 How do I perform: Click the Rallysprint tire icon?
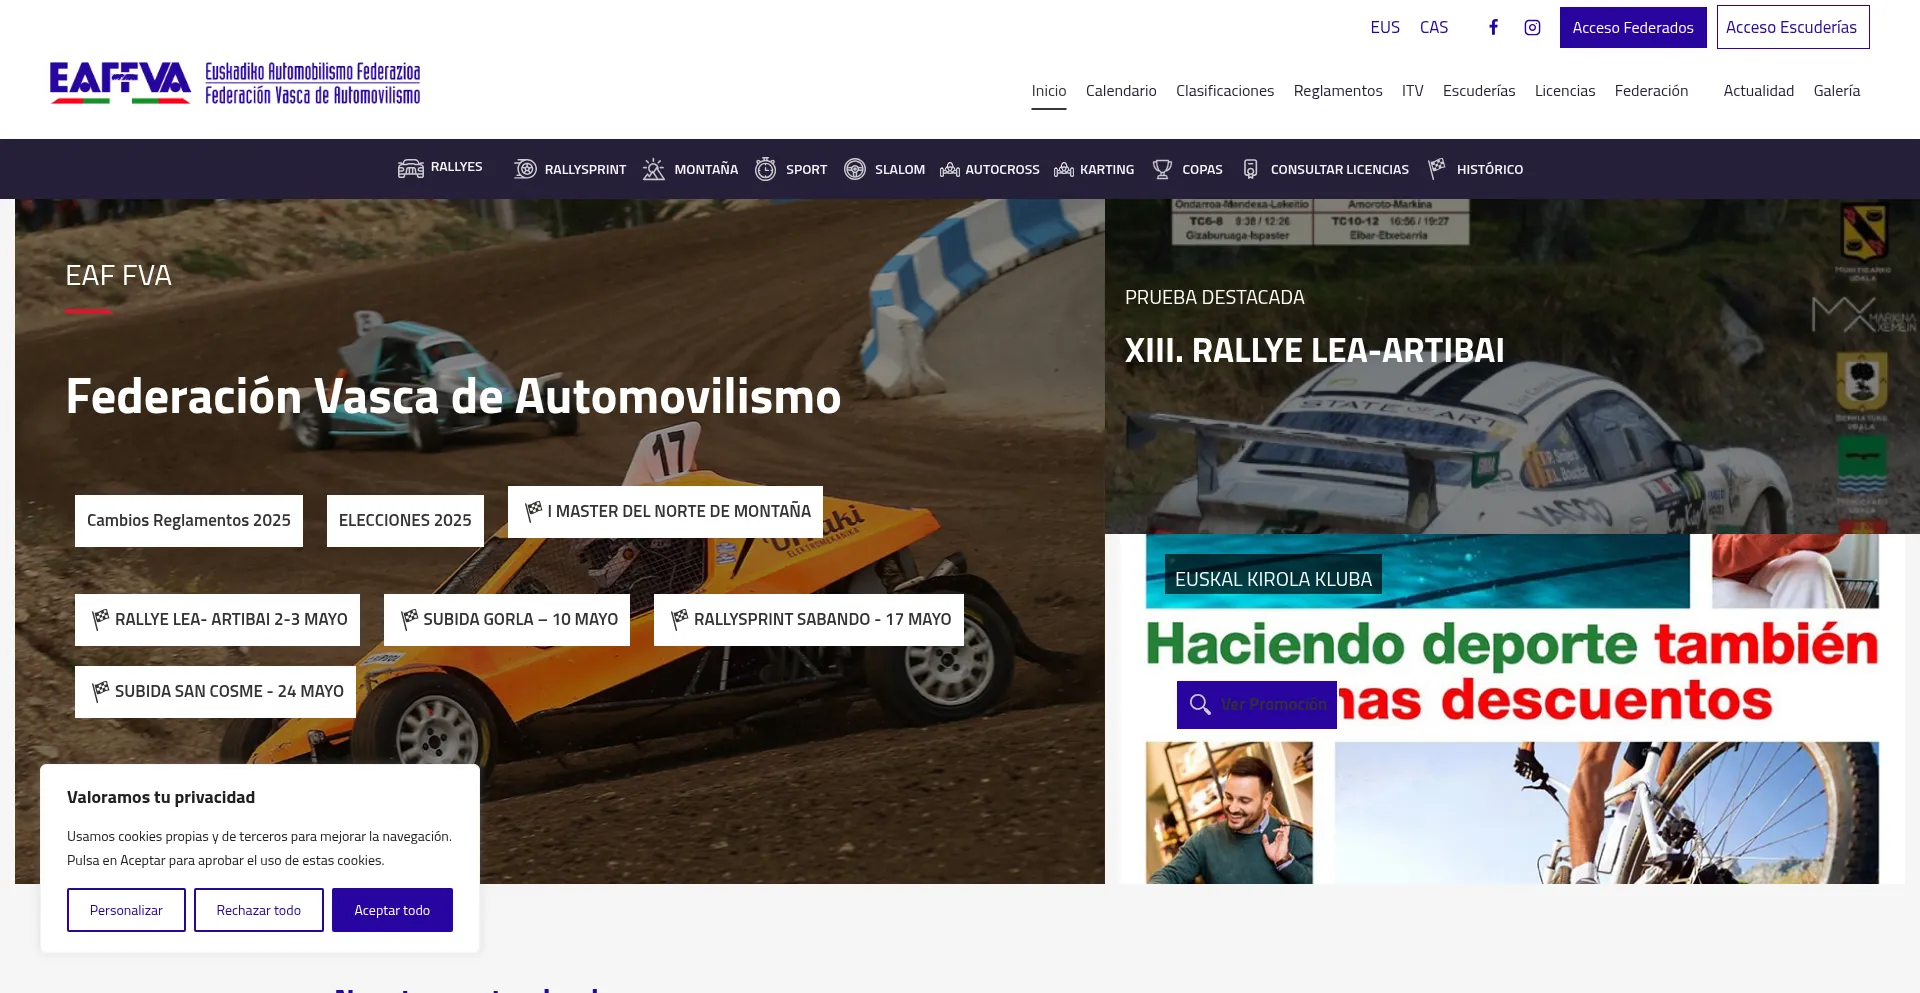525,169
